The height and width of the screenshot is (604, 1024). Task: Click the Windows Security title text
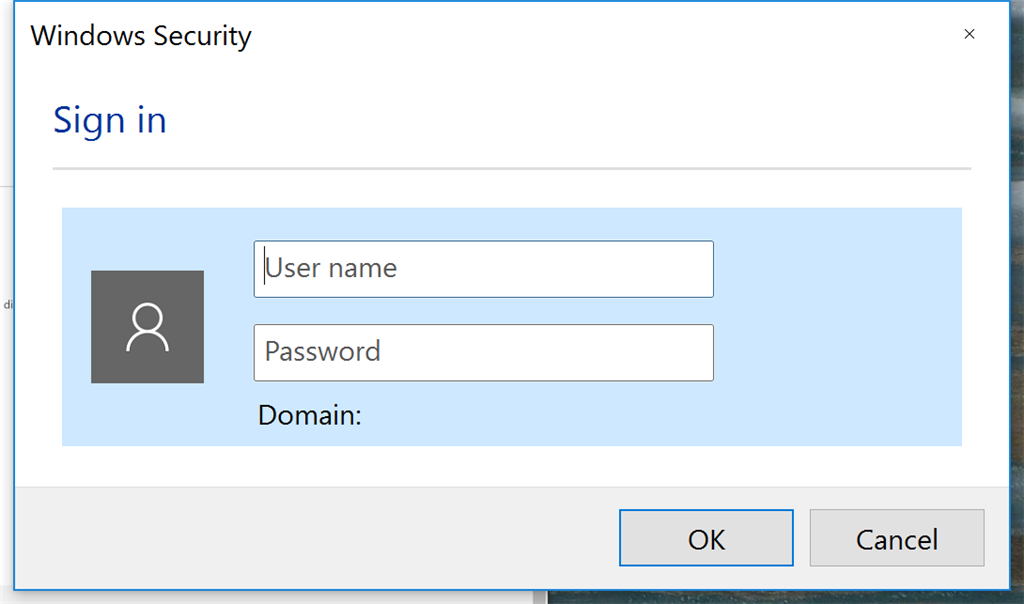pyautogui.click(x=141, y=36)
